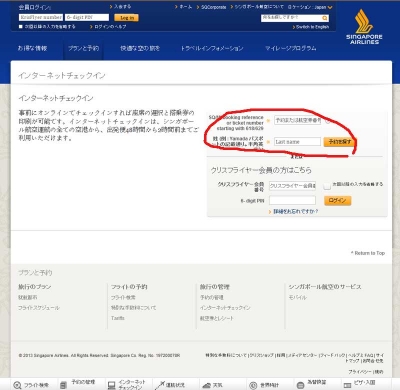Image resolution: width=400 pixels, height=390 pixels.
Task: Open currency converter icon in bottom bar
Action: click(x=300, y=385)
